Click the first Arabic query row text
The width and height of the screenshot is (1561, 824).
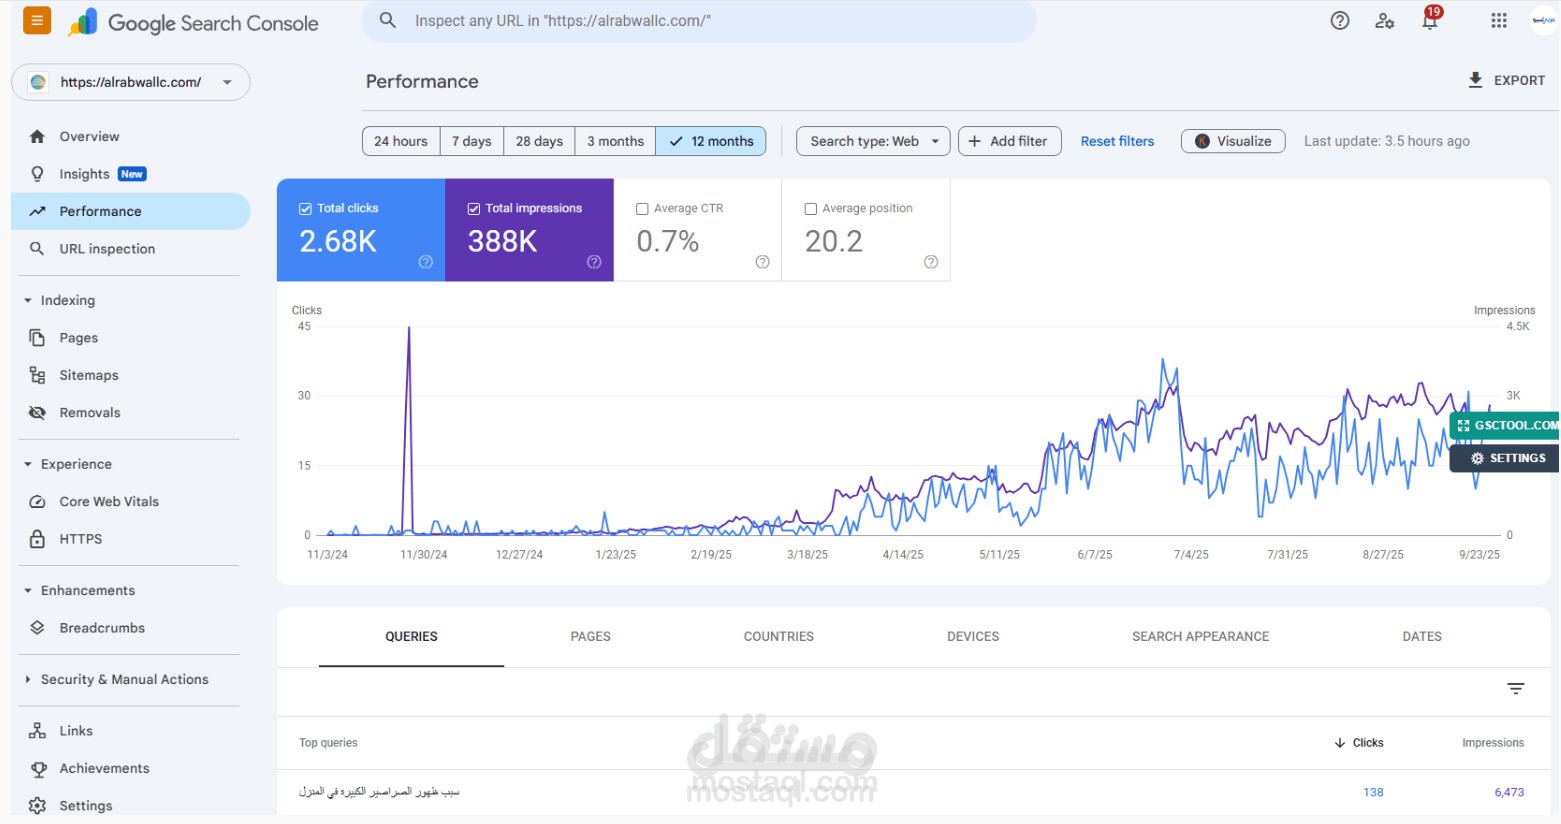point(379,792)
